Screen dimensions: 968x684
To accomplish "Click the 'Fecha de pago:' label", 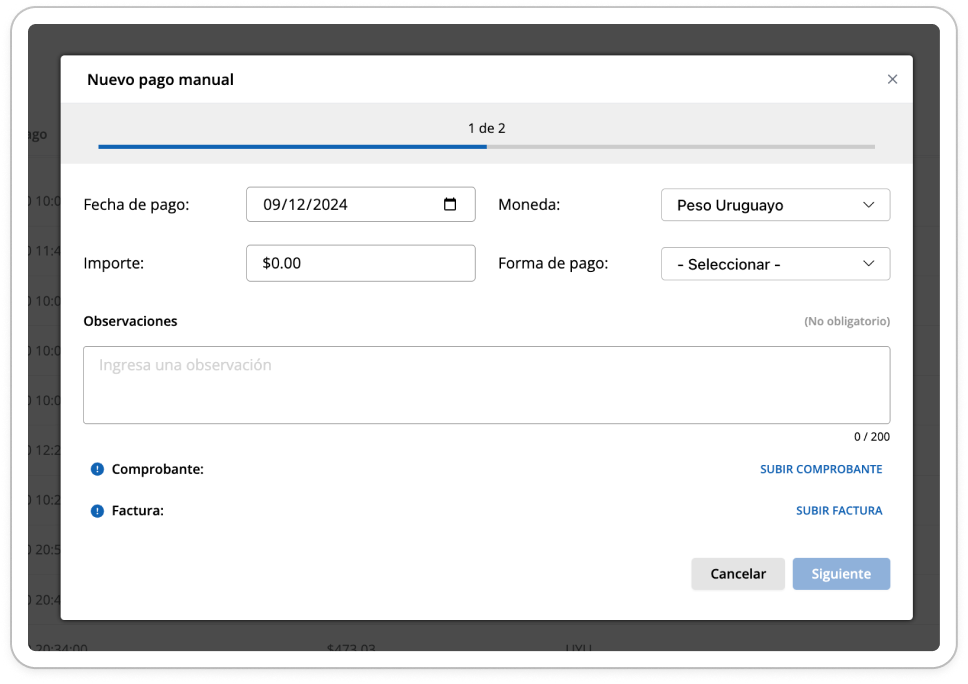I will point(136,205).
